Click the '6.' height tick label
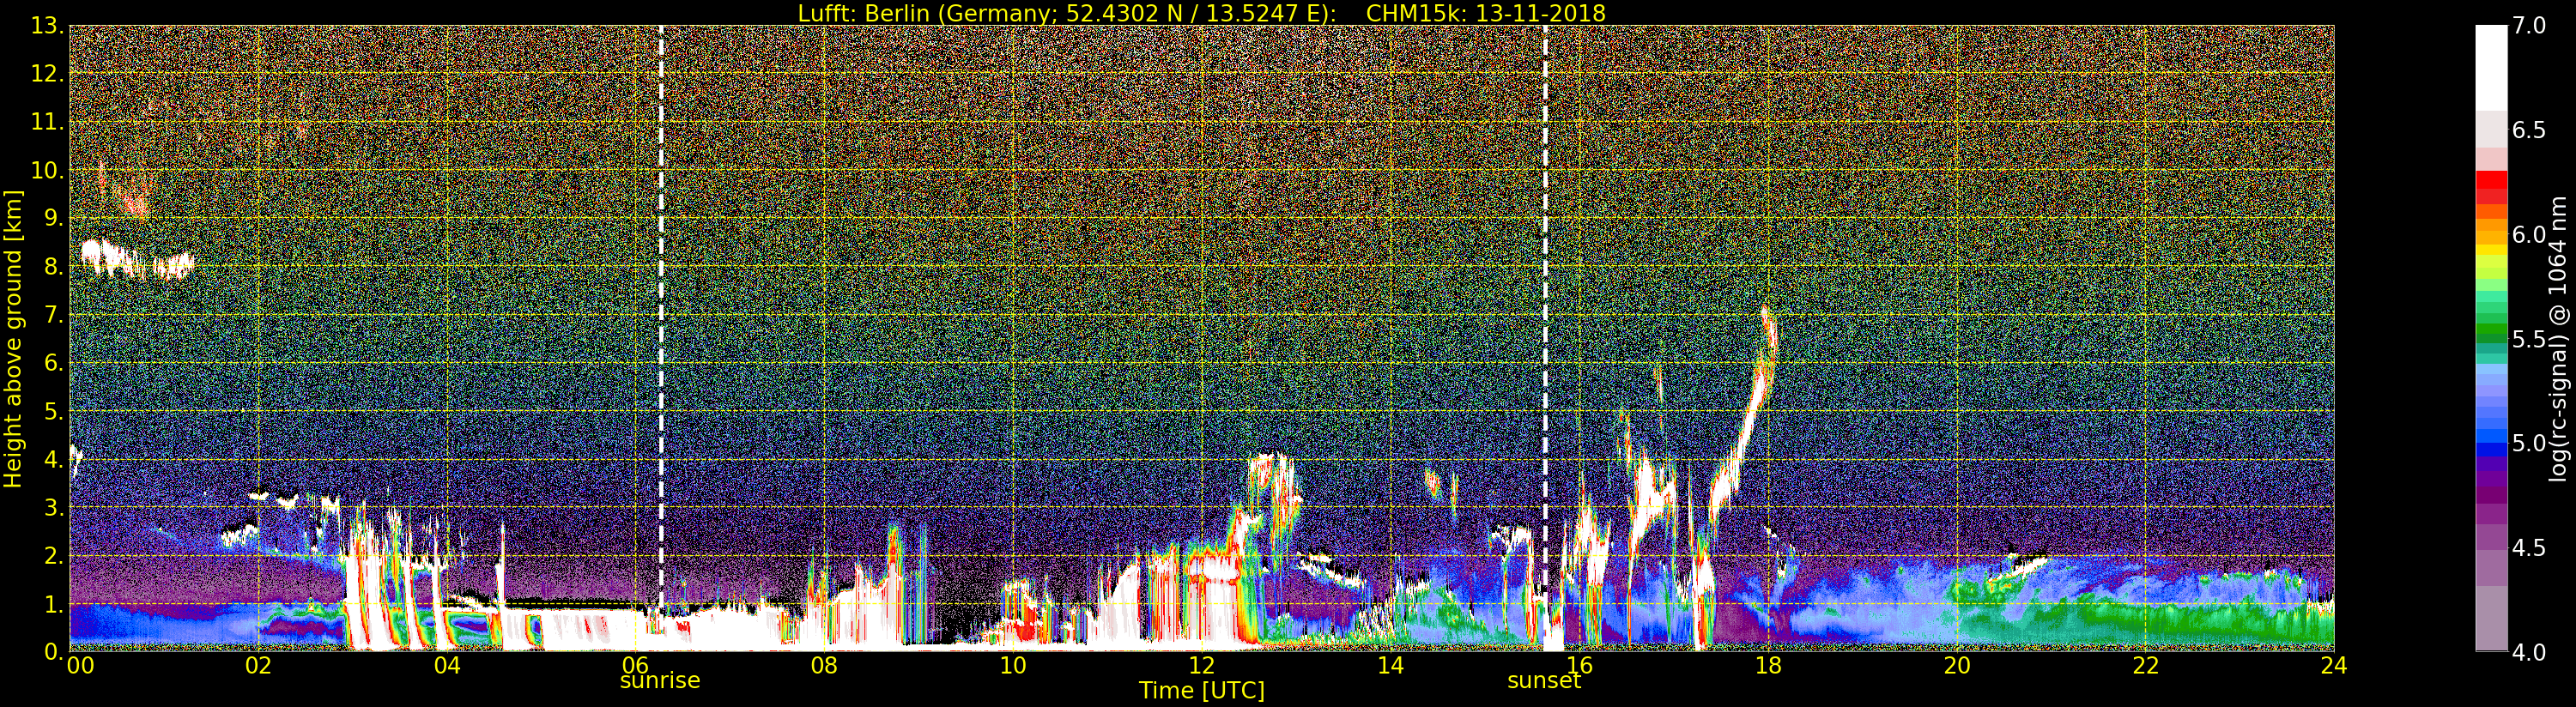 point(53,363)
